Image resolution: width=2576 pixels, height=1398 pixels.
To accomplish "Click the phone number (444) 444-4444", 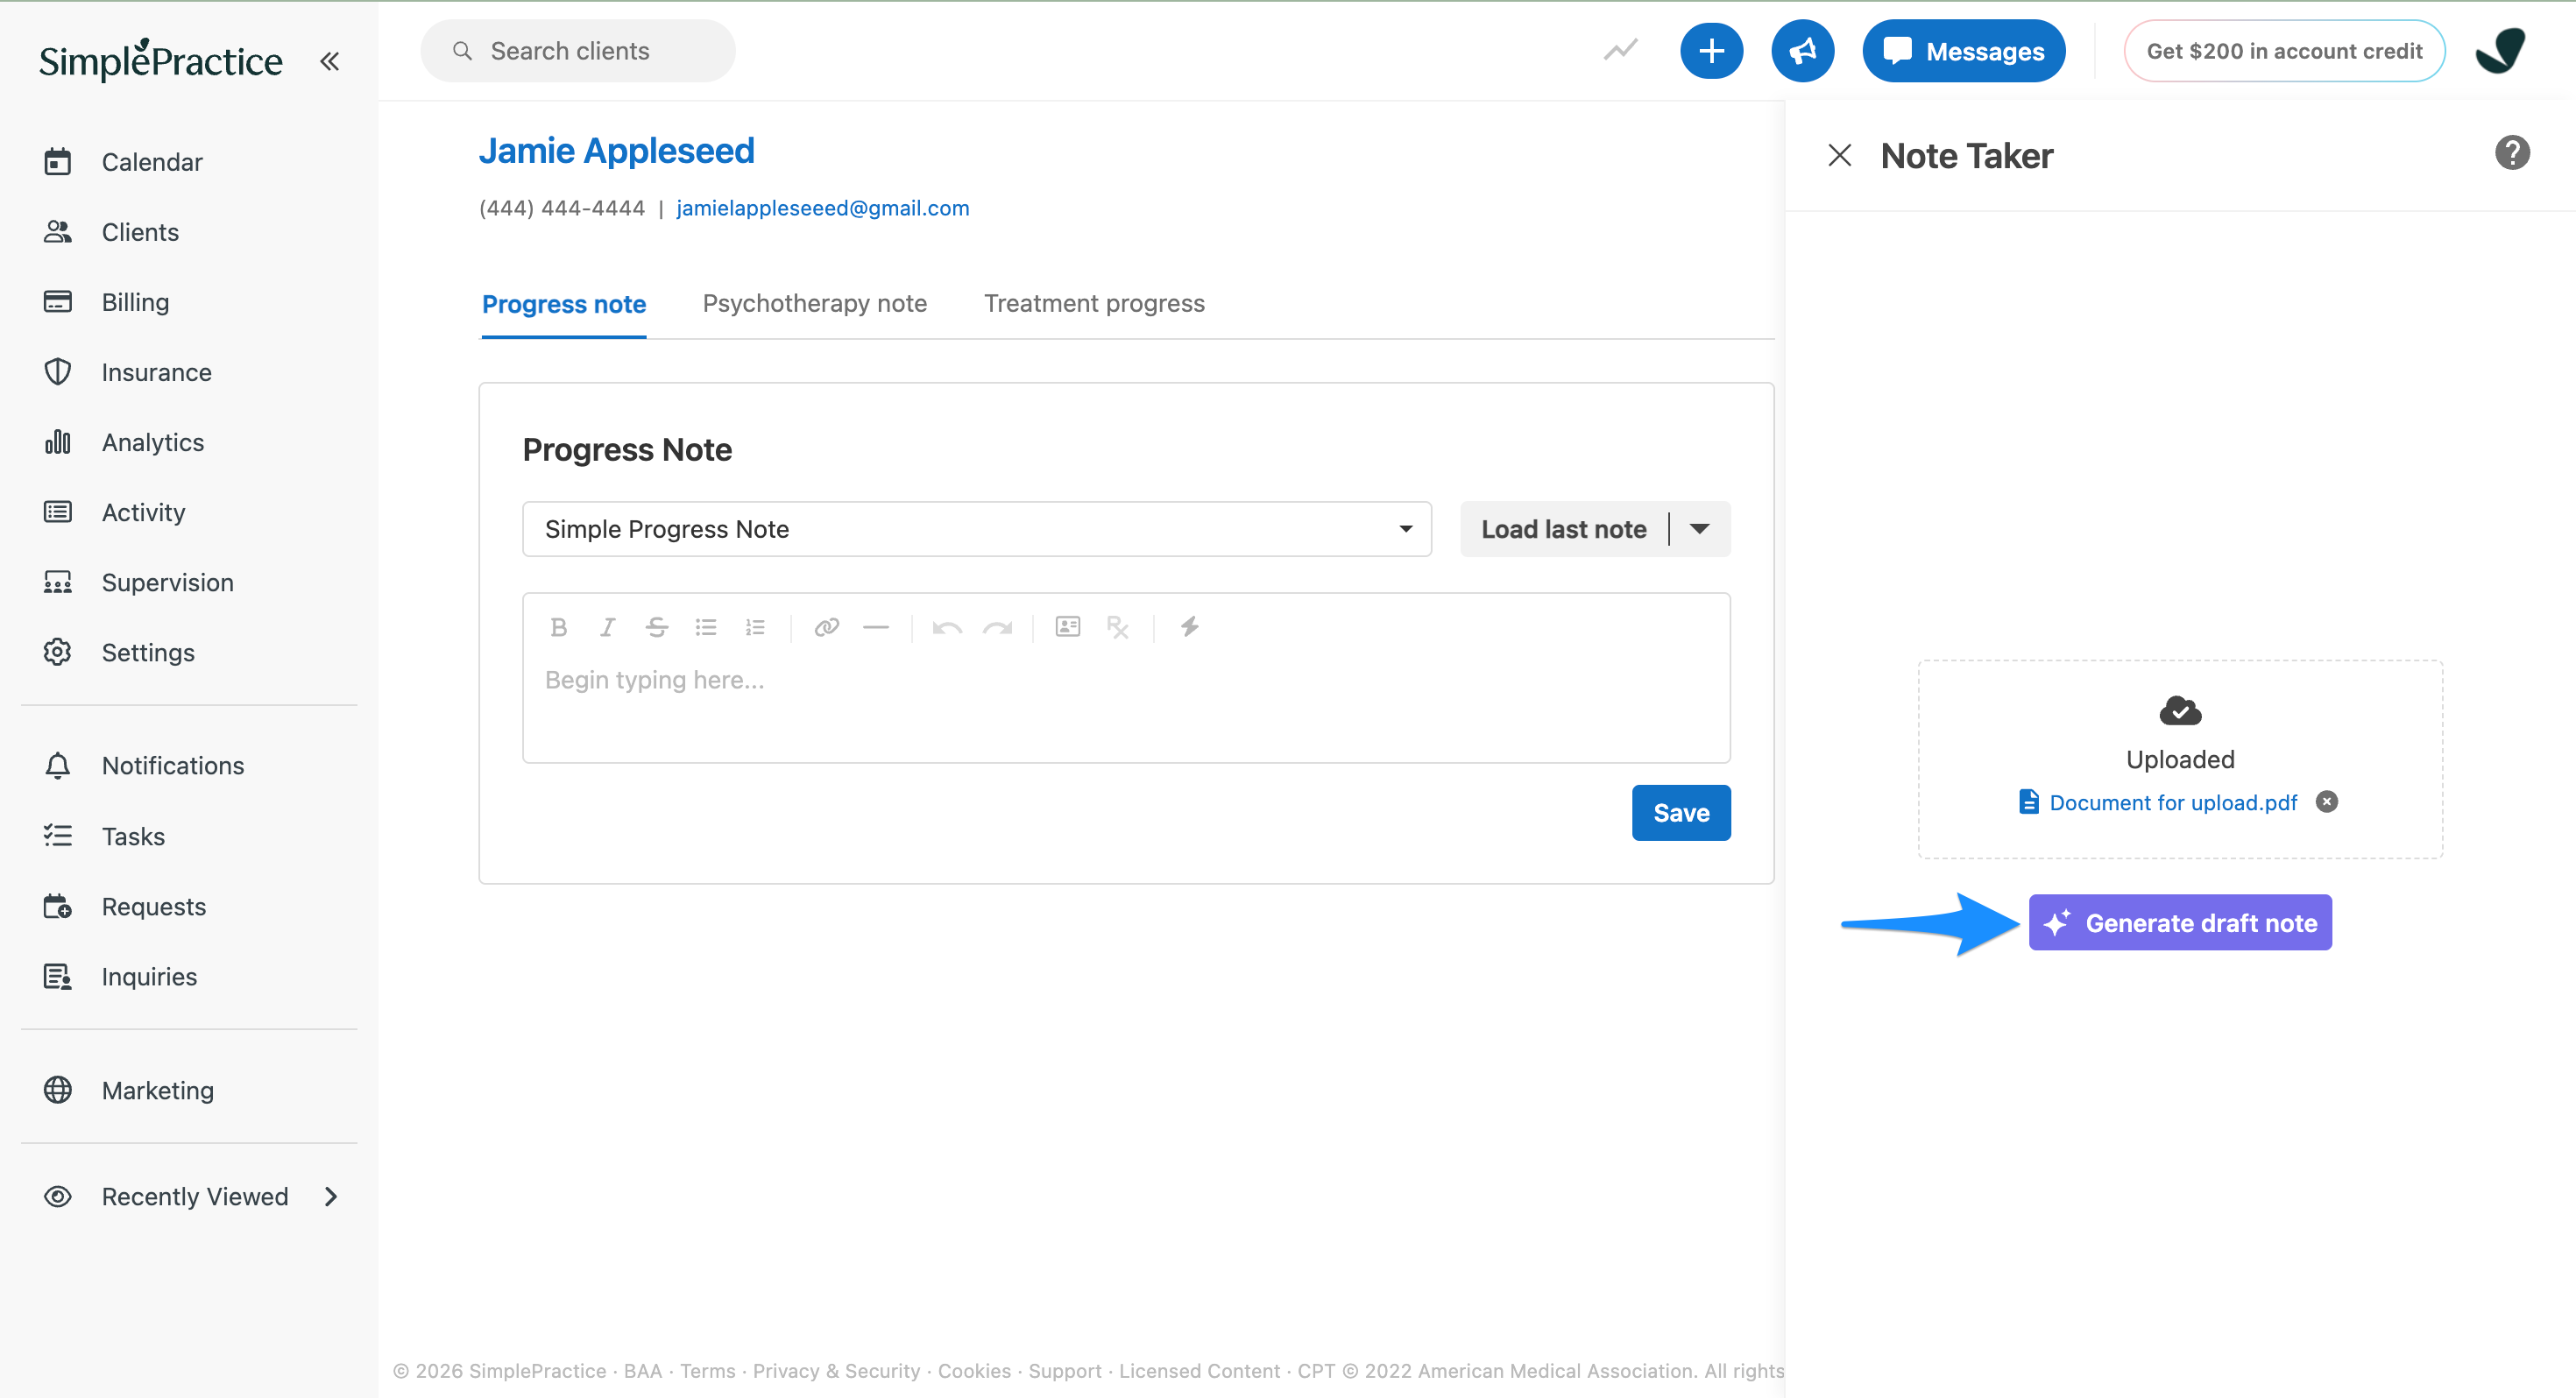I will (562, 208).
